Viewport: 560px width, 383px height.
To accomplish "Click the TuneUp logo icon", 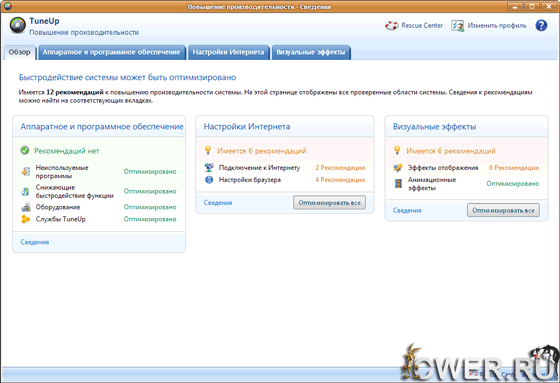I will point(18,25).
